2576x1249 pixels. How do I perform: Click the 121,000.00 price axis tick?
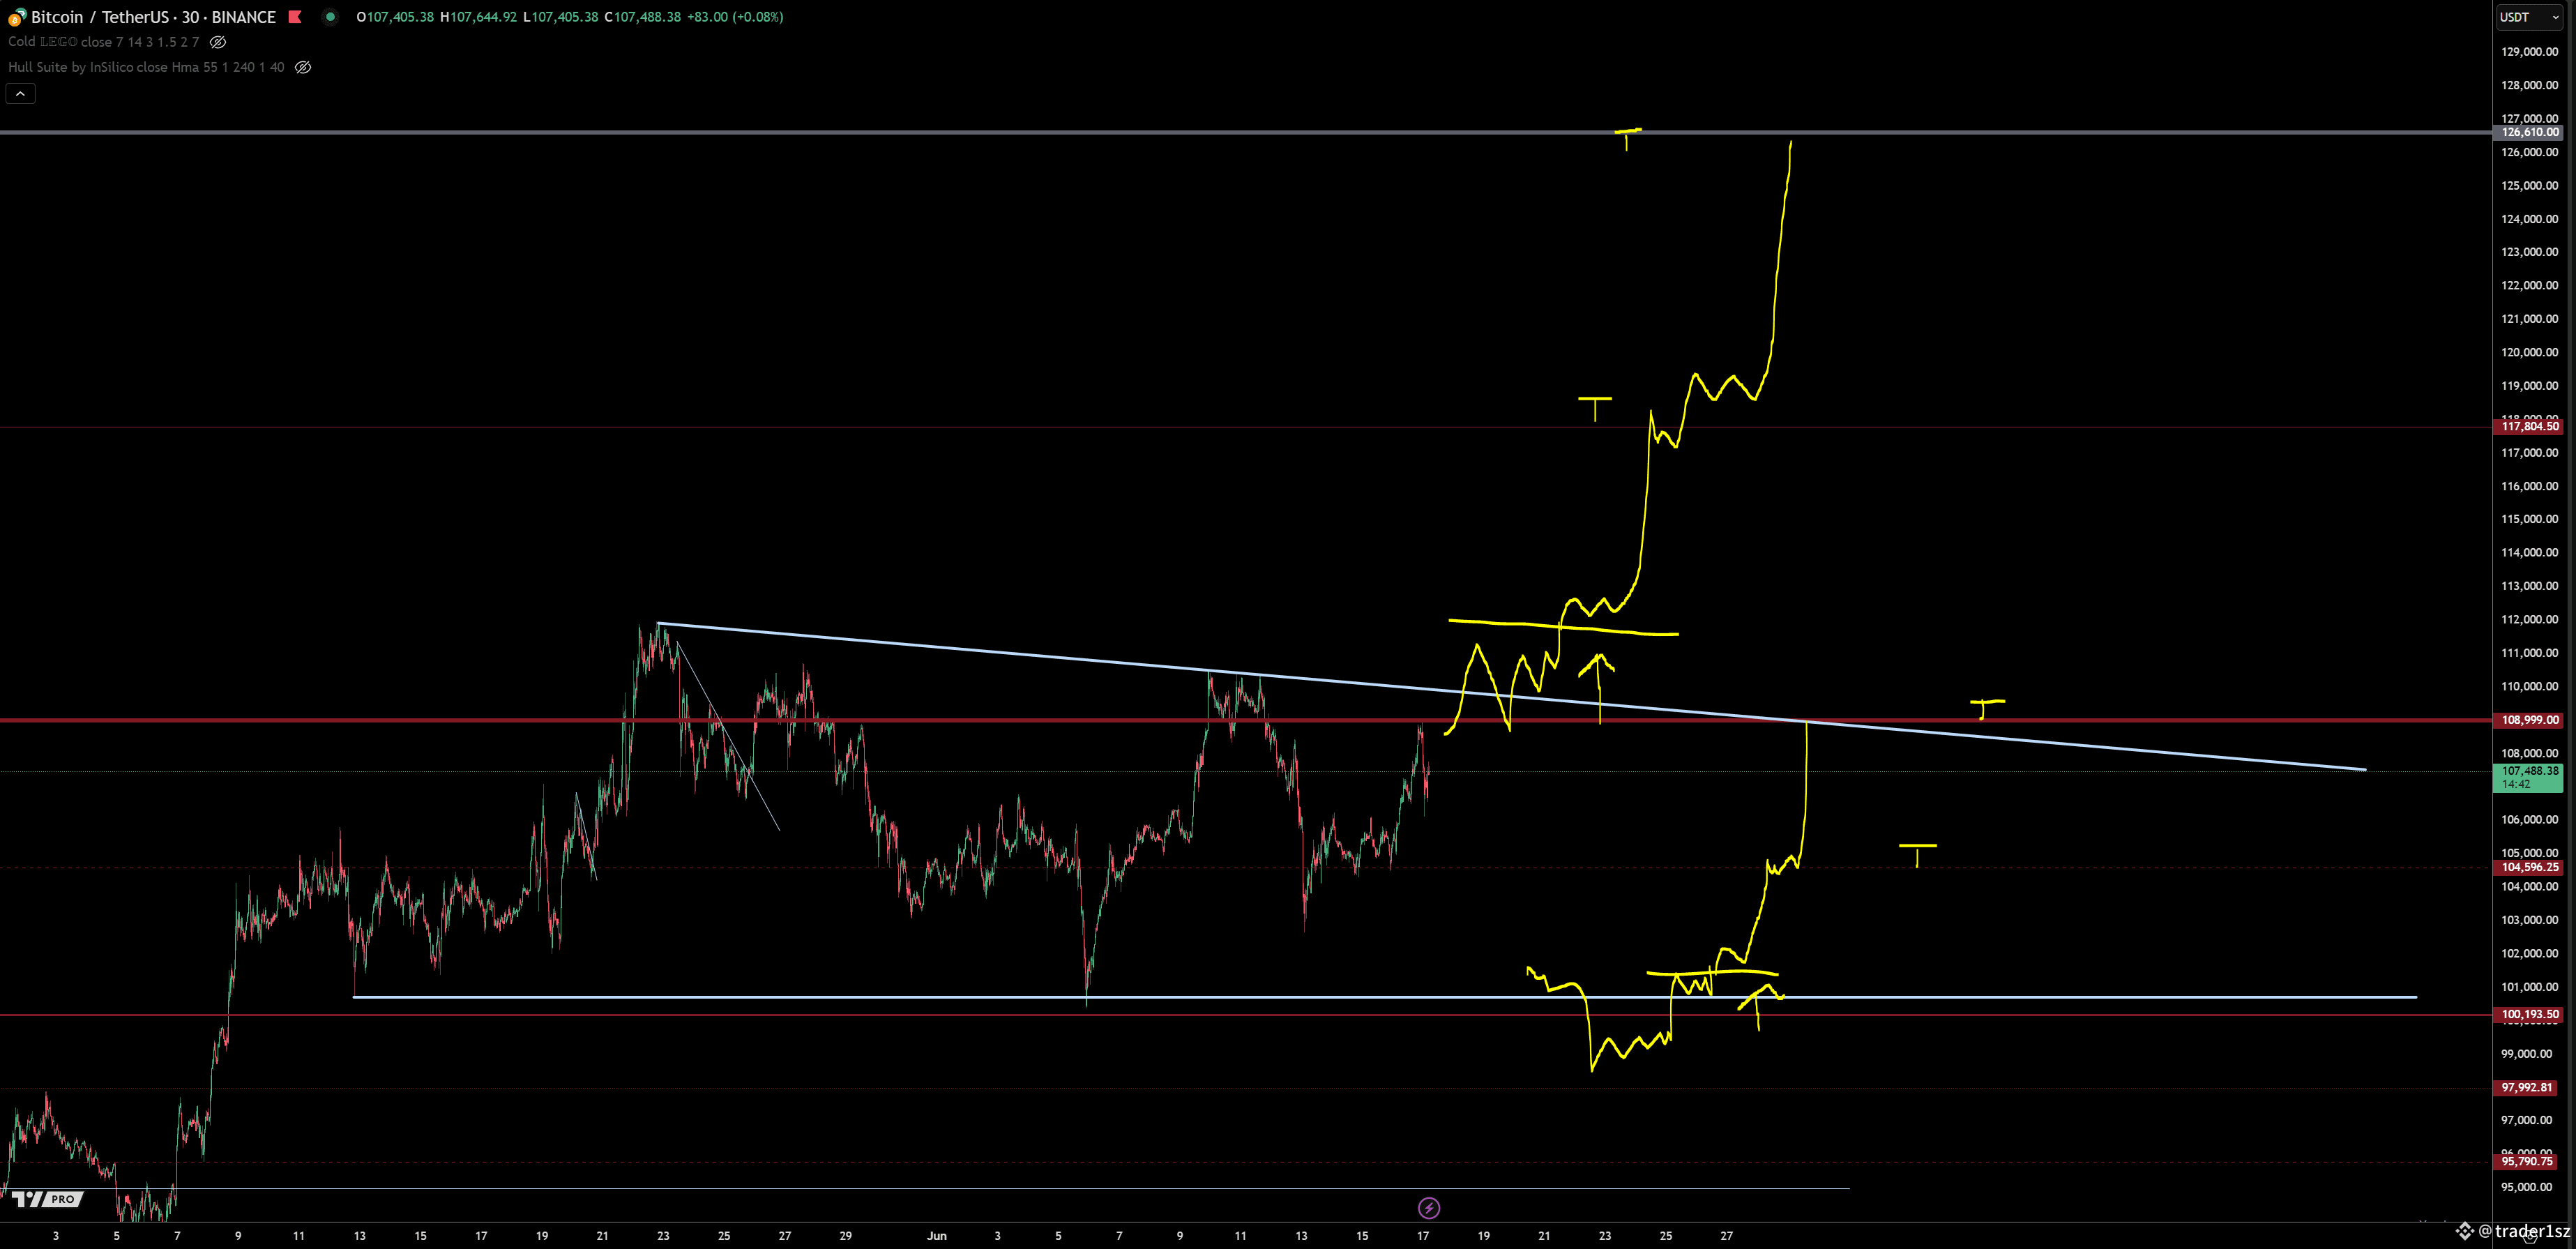point(2529,319)
